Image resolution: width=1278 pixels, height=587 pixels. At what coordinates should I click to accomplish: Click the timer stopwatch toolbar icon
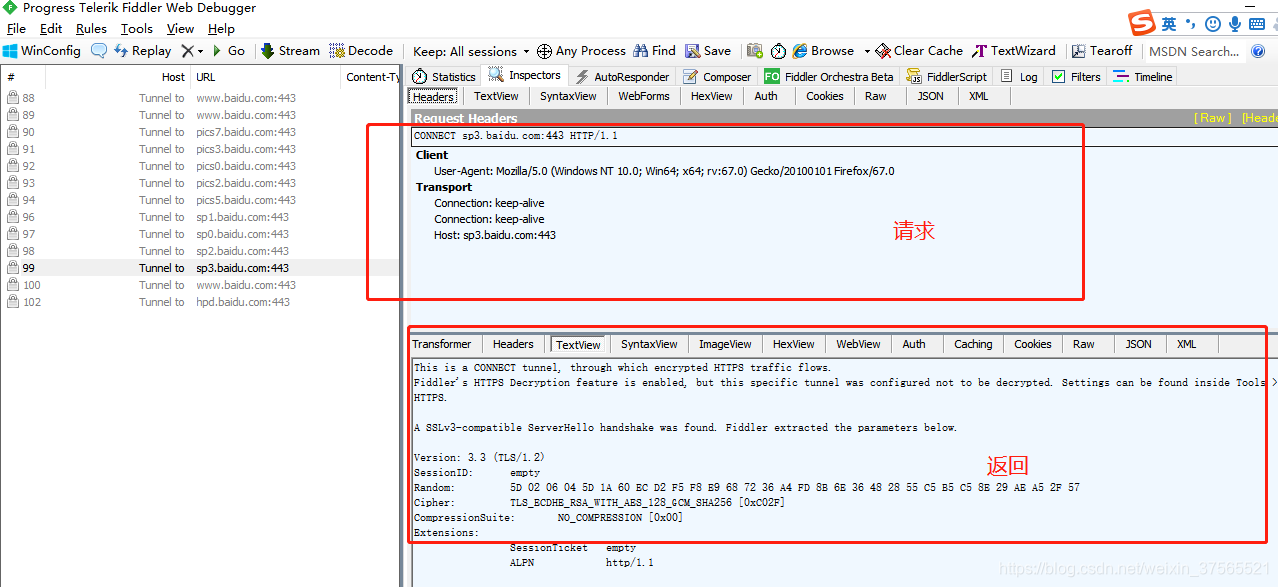[778, 51]
